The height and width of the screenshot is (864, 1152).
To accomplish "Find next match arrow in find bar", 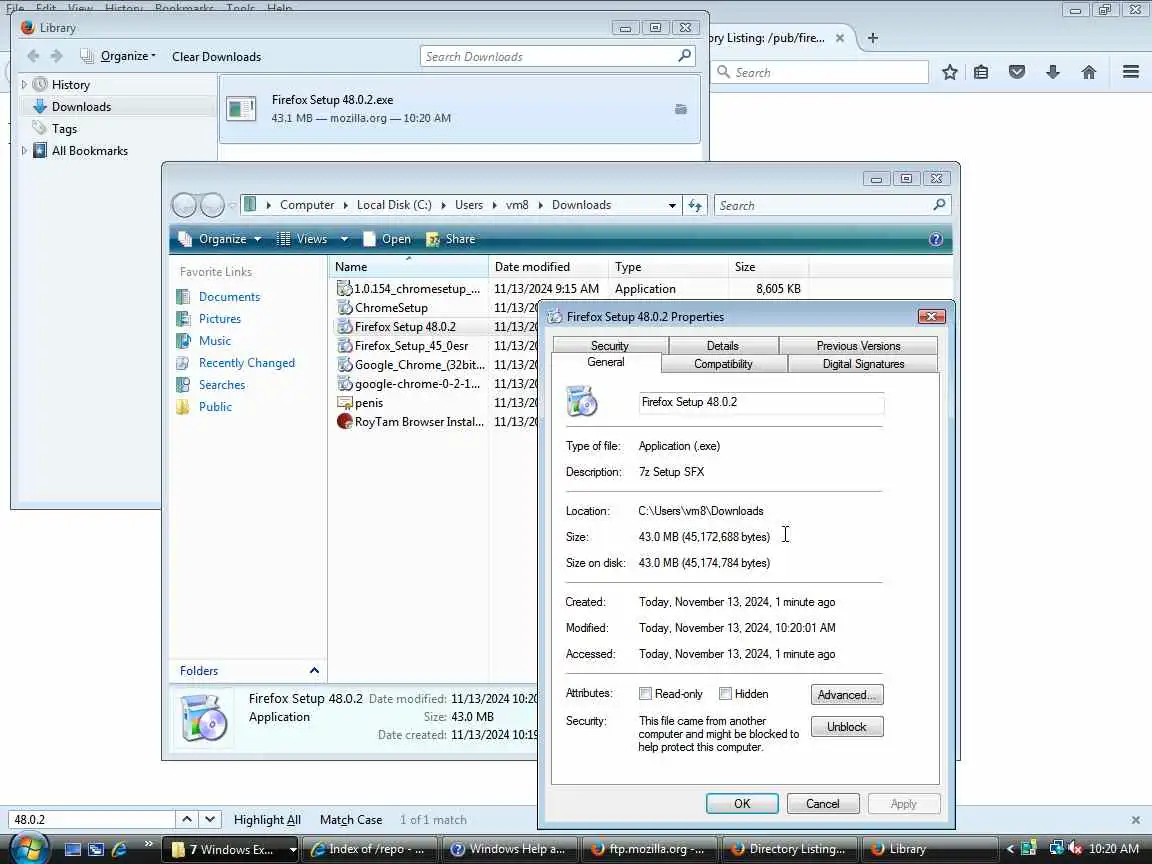I will (x=209, y=819).
